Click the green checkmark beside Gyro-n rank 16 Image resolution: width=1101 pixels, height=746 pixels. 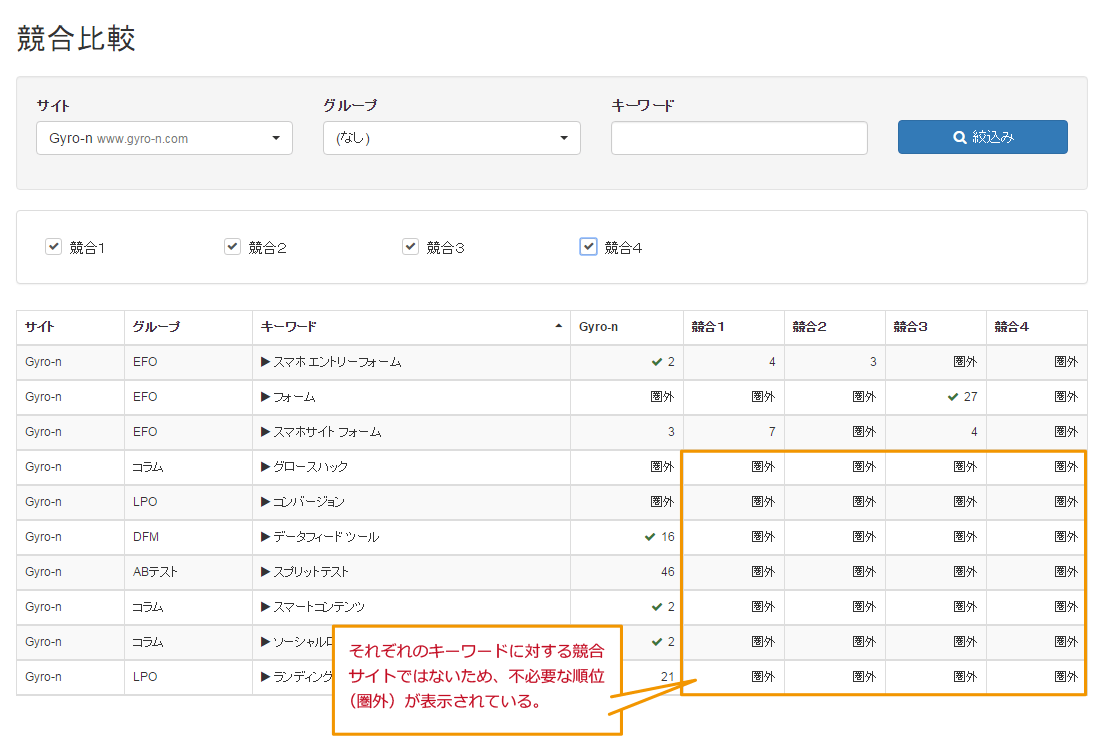651,537
